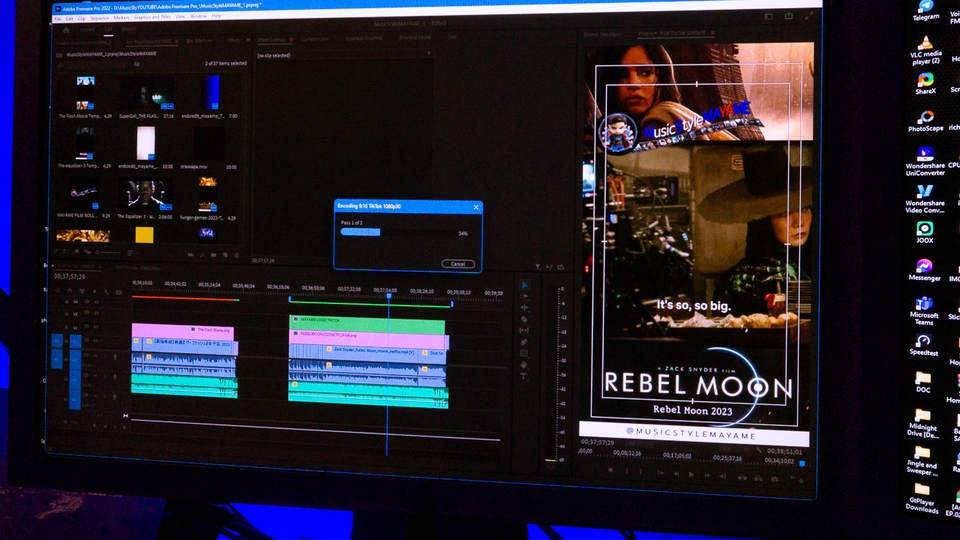This screenshot has width=960, height=540.
Task: Step back one frame in Program monitor
Action: (677, 474)
